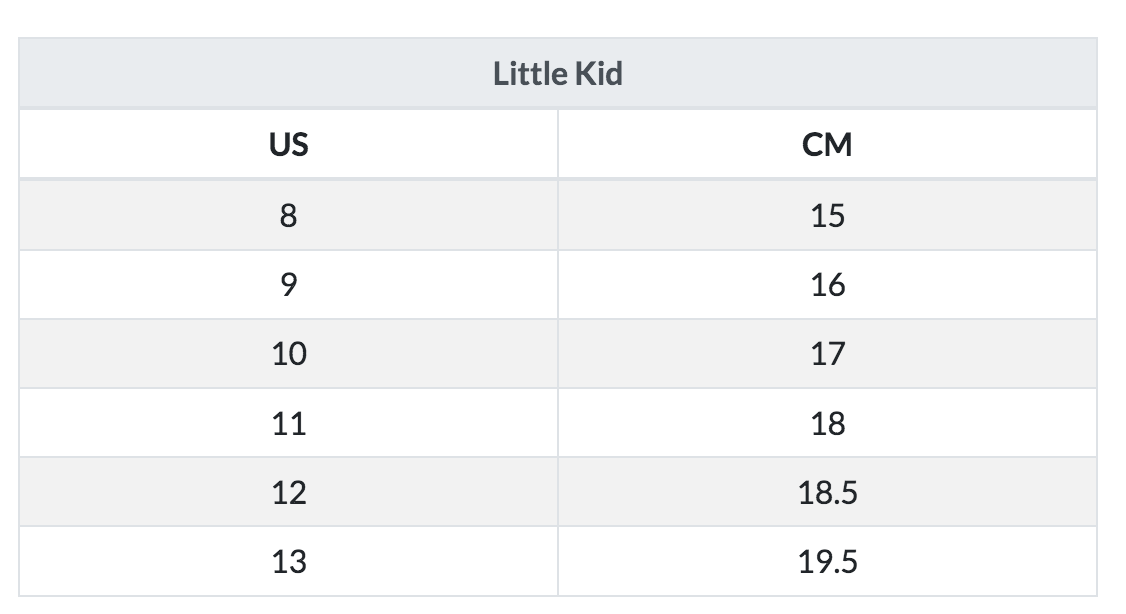The image size is (1126, 614).
Task: Highlight the table row for US size 11
Action: click(x=557, y=424)
